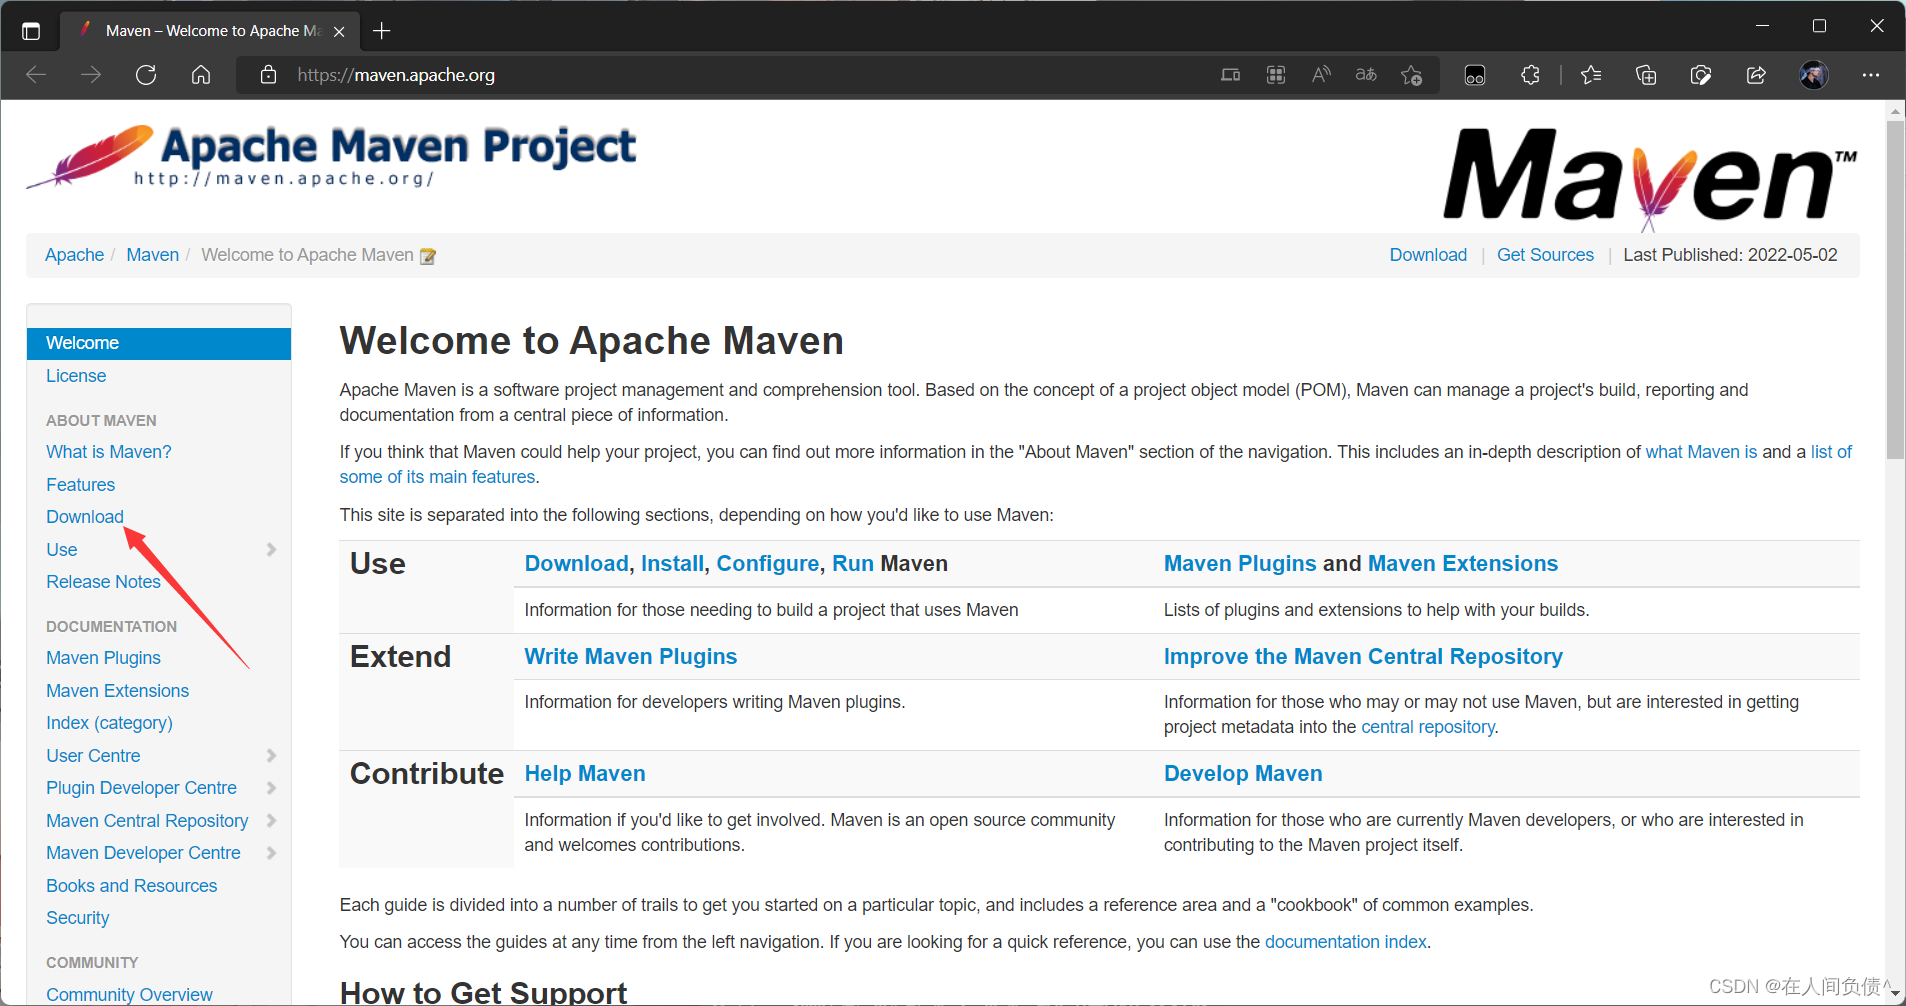Open the tab actions menu icon
The width and height of the screenshot is (1906, 1006).
point(31,31)
